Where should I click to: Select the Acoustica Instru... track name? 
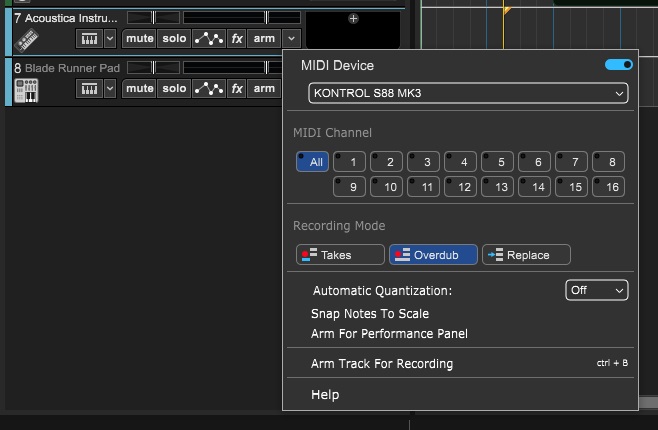coord(71,18)
